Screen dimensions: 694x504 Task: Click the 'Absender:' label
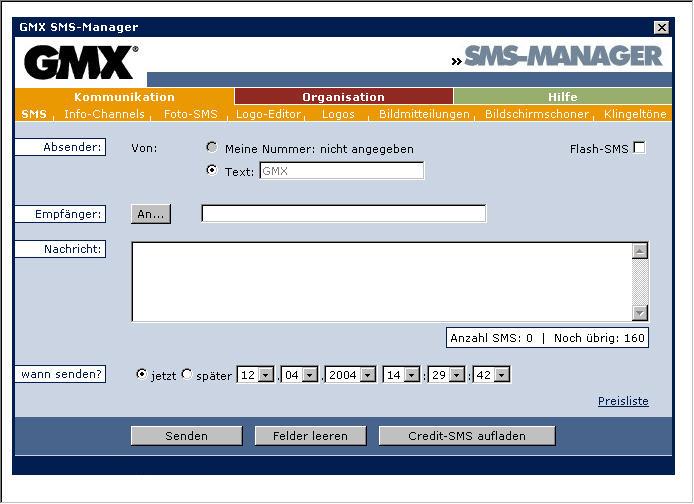[60, 147]
